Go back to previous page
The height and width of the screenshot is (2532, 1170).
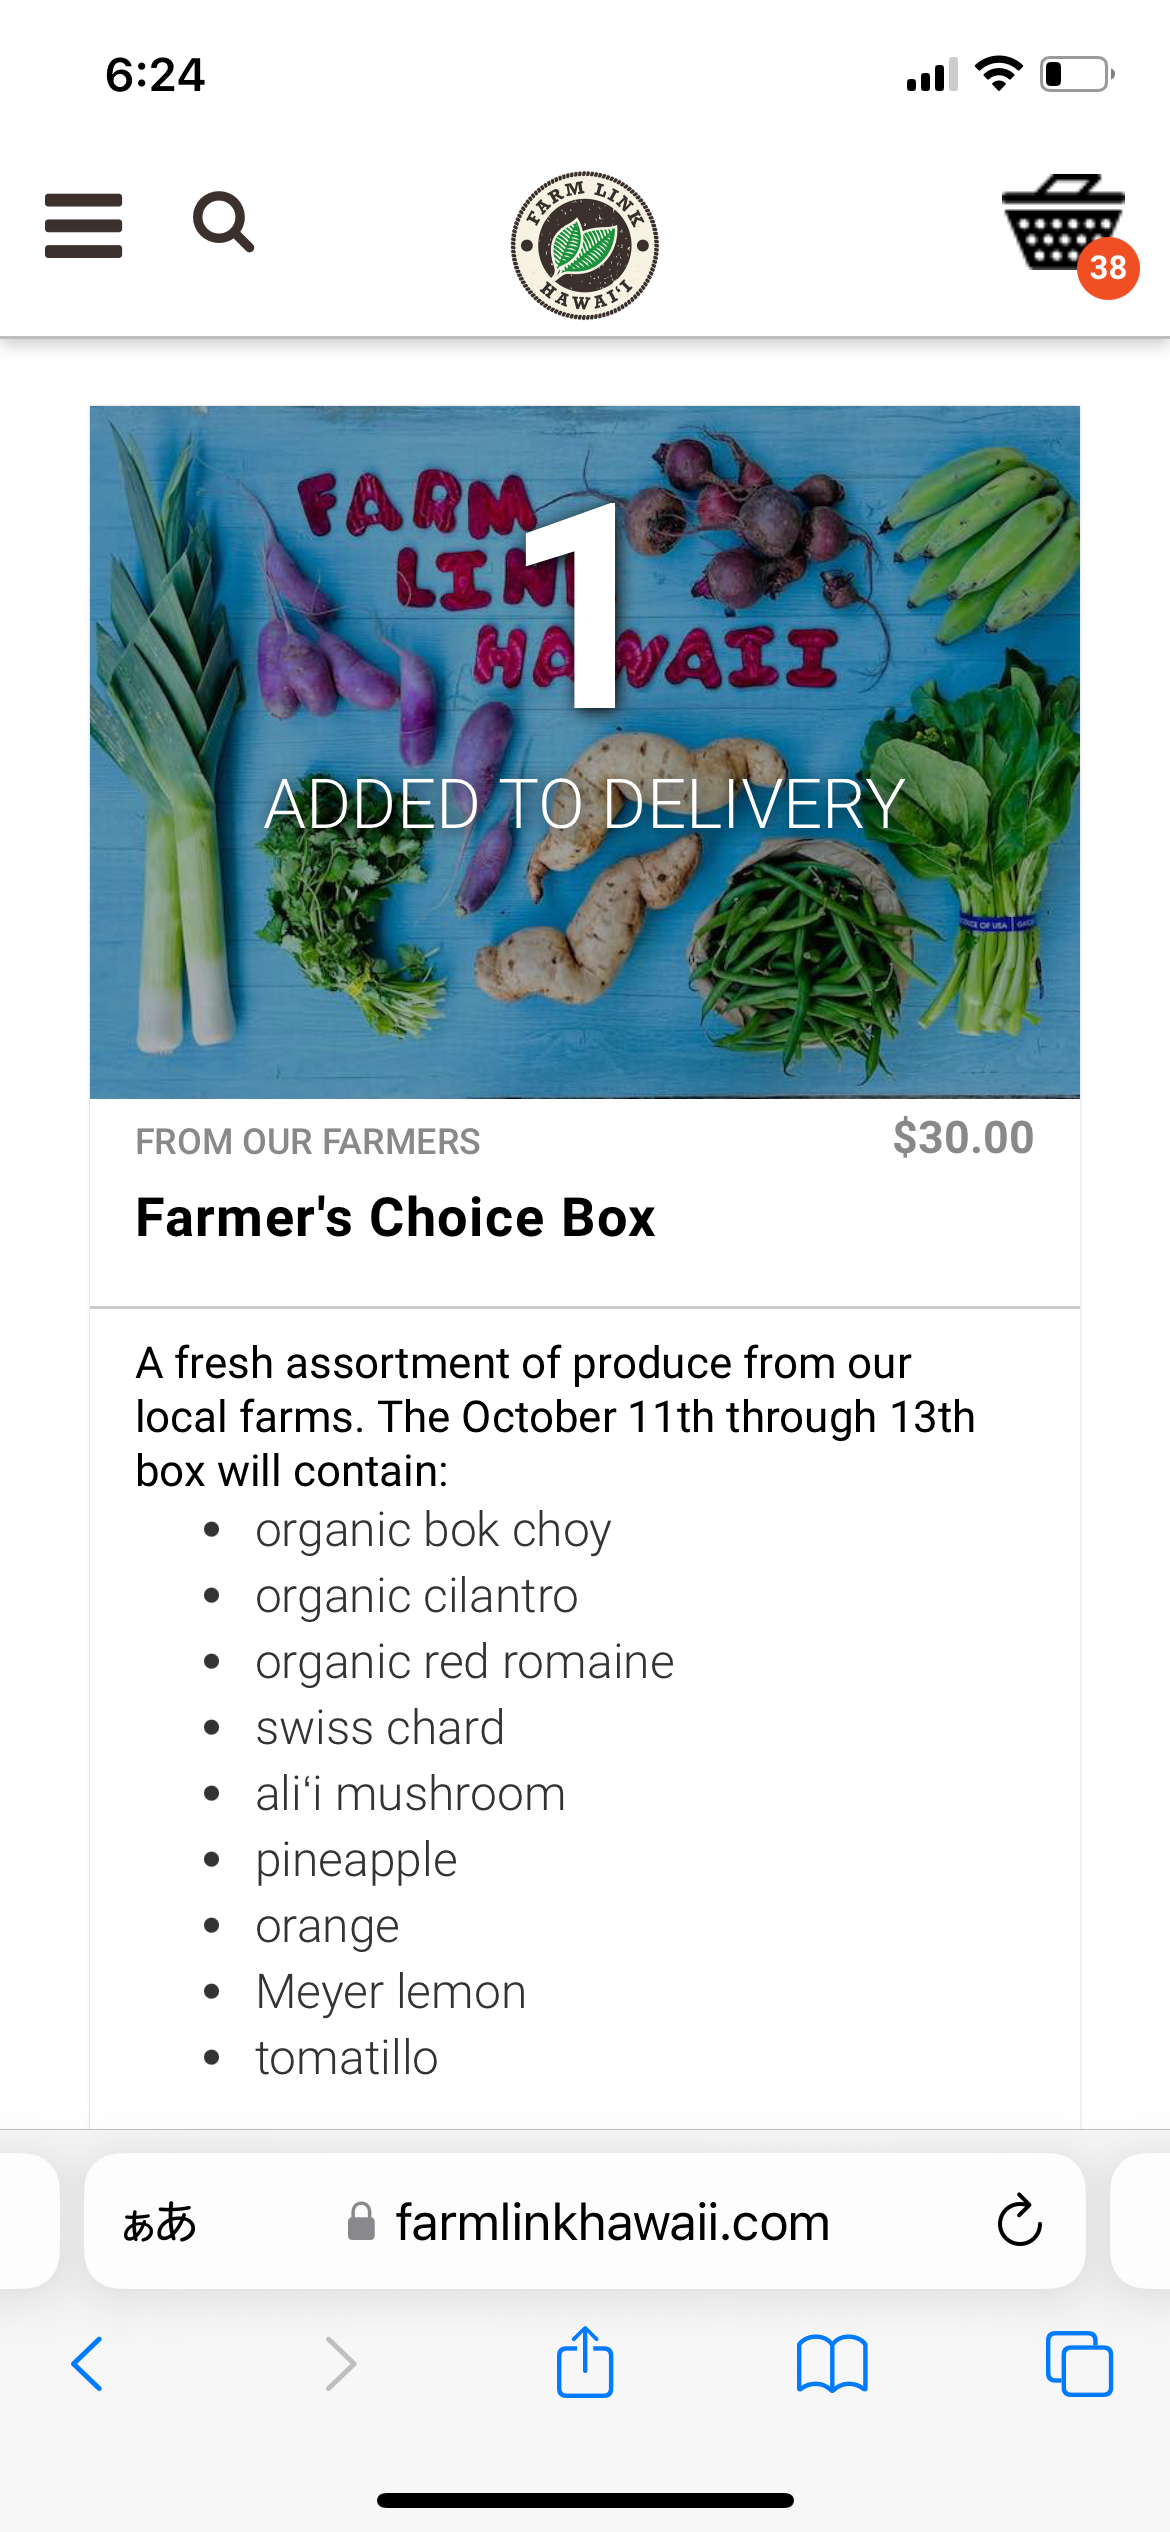point(88,2364)
